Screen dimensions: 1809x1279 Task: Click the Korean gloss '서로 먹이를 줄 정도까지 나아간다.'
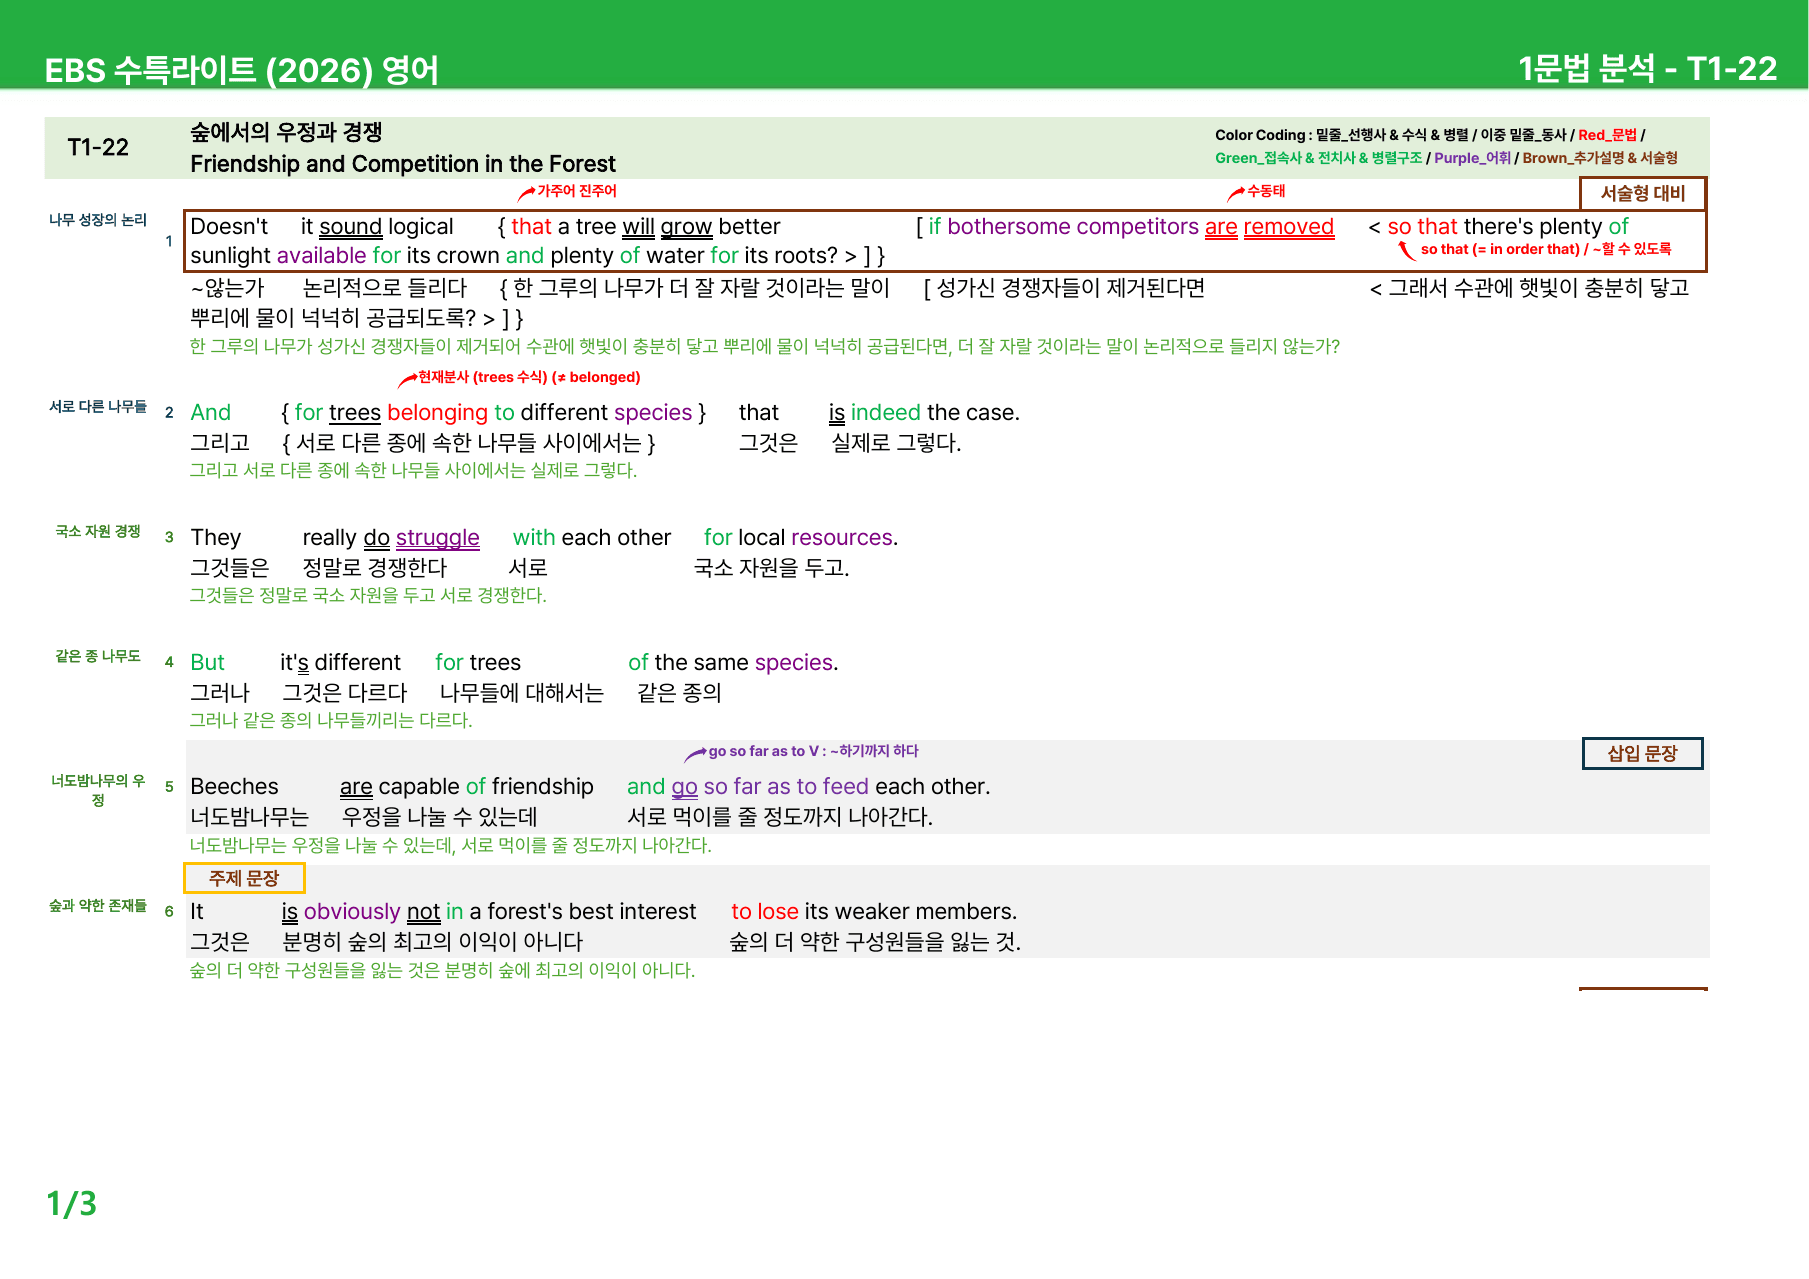pyautogui.click(x=780, y=817)
